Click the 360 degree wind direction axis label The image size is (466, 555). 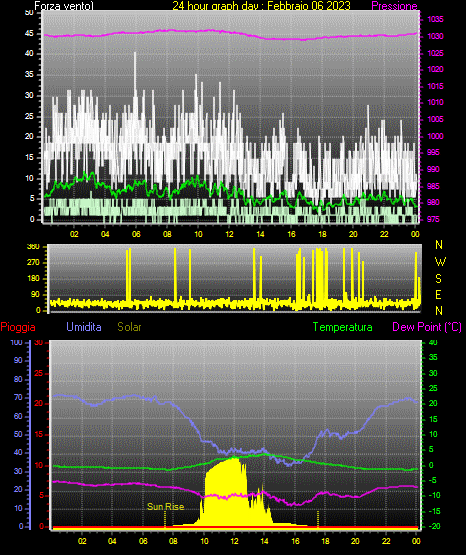[33, 247]
